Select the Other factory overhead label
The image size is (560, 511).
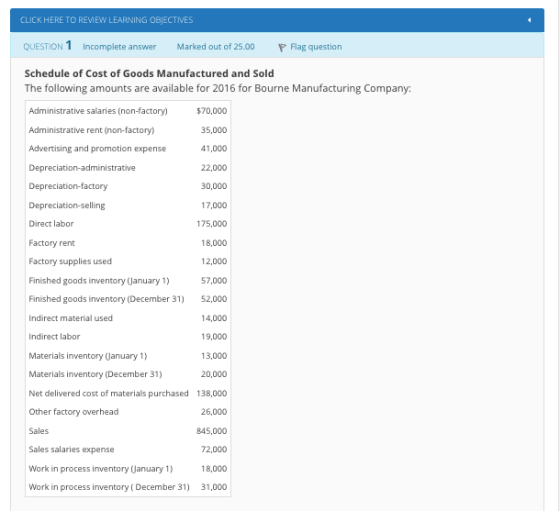(x=74, y=412)
